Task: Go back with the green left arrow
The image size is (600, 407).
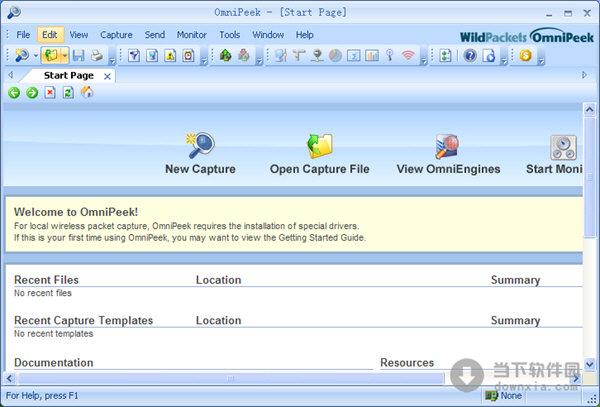Action: point(14,93)
